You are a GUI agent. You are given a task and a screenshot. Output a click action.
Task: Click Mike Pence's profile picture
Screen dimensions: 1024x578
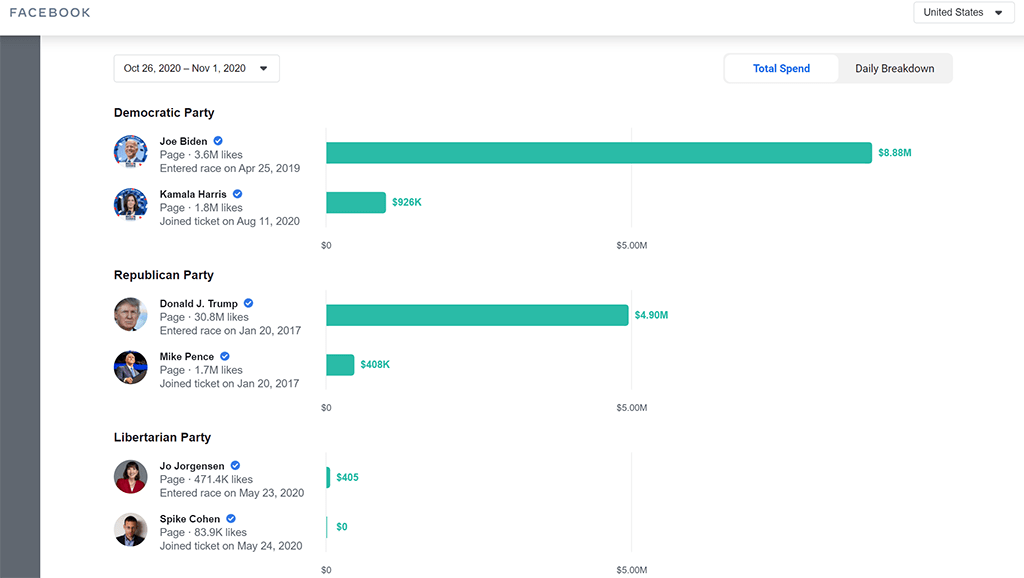point(131,367)
